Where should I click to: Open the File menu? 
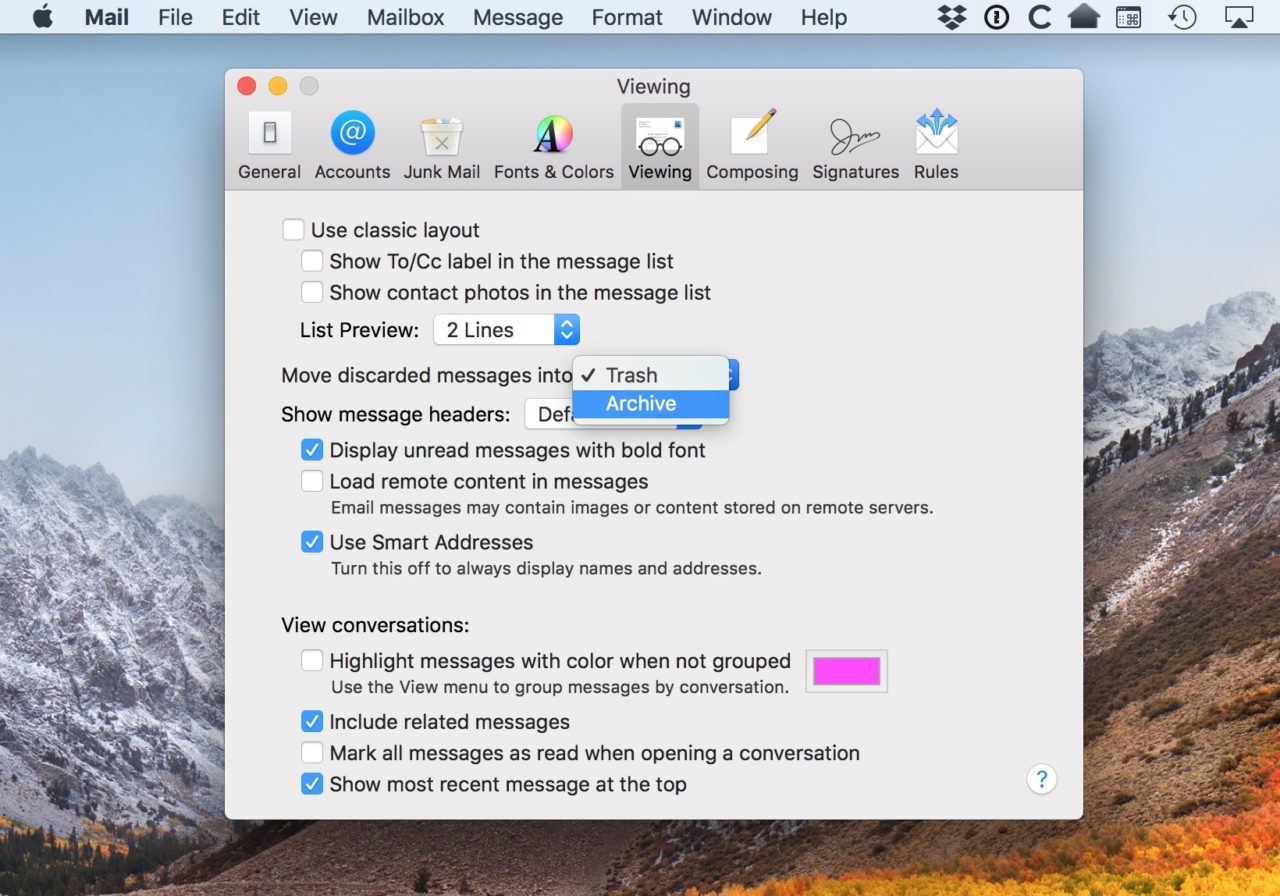175,17
